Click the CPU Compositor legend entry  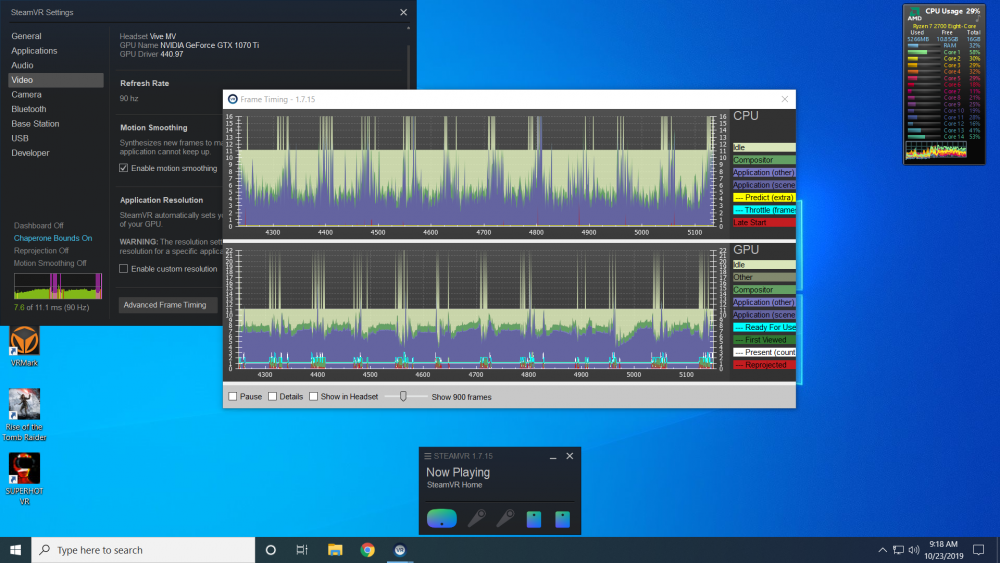pos(764,160)
